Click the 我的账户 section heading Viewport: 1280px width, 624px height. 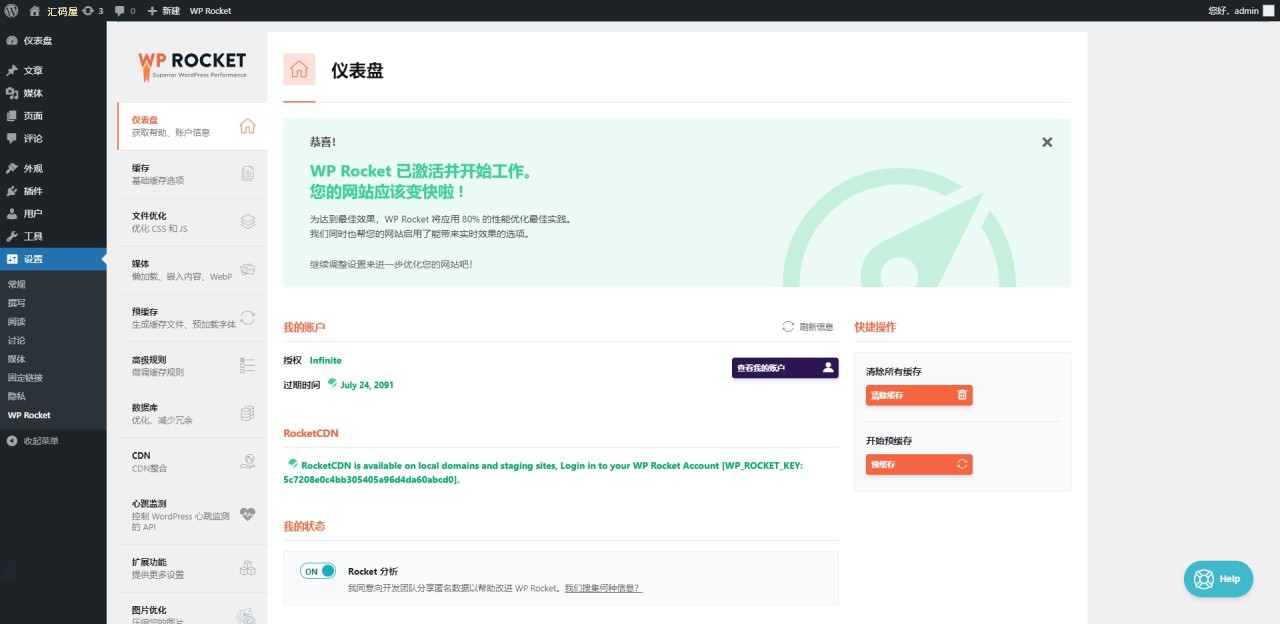click(x=304, y=327)
